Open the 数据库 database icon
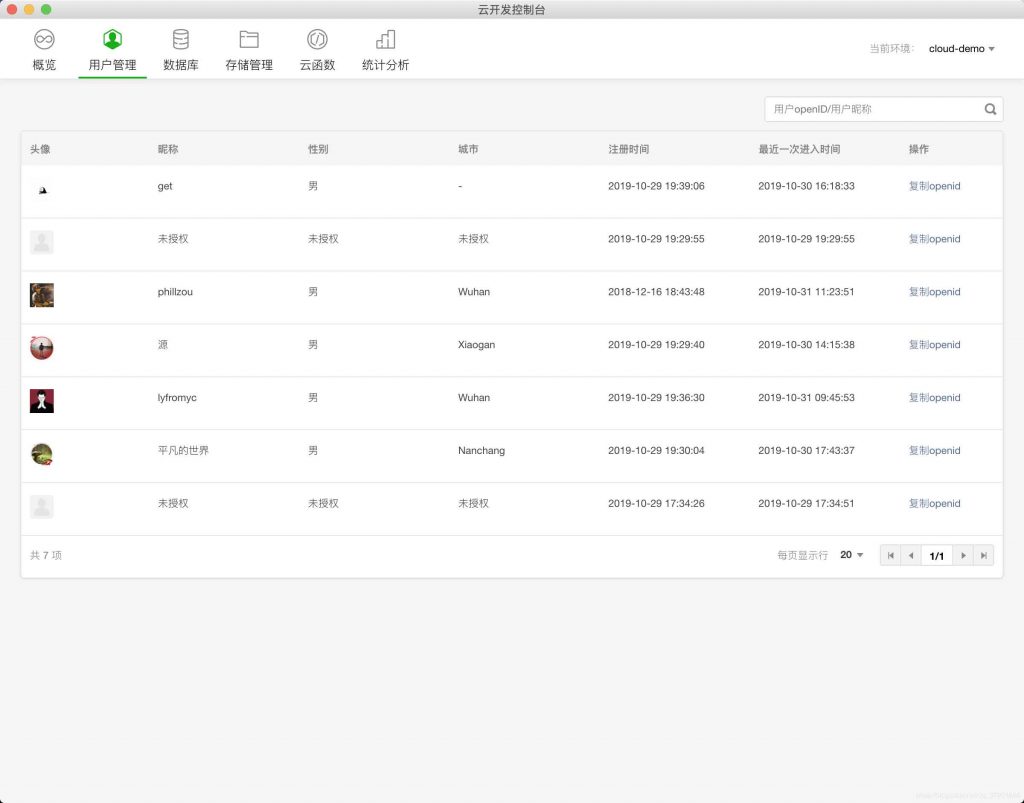The width and height of the screenshot is (1024, 803). click(180, 40)
